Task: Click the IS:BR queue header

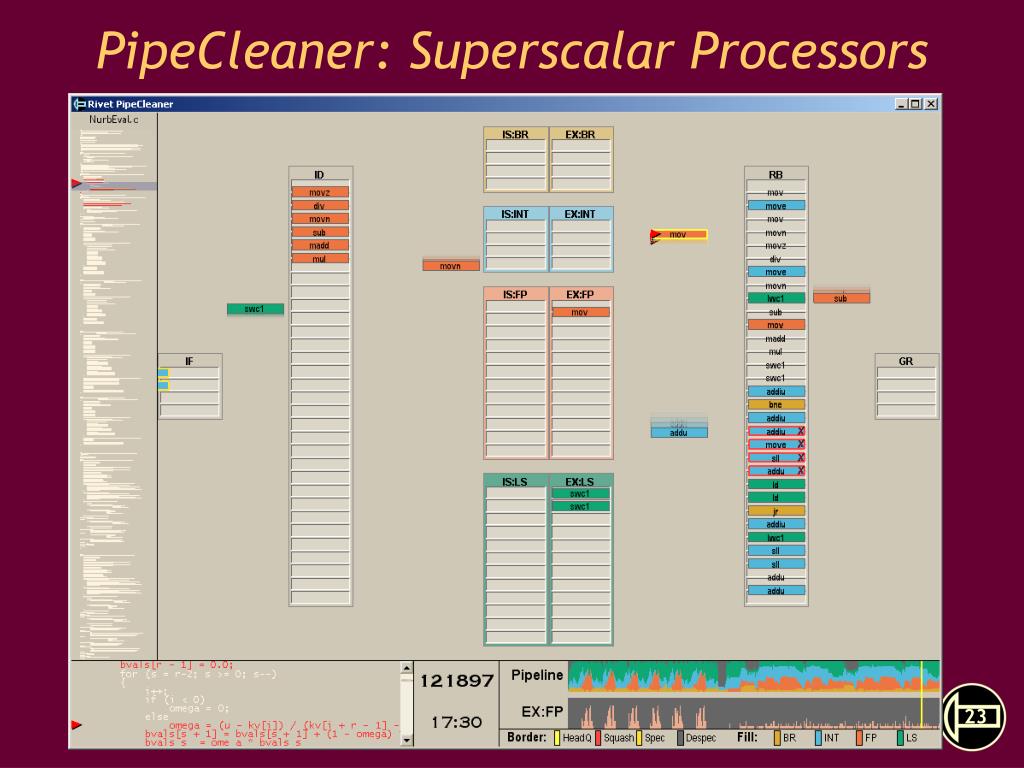Action: coord(515,135)
